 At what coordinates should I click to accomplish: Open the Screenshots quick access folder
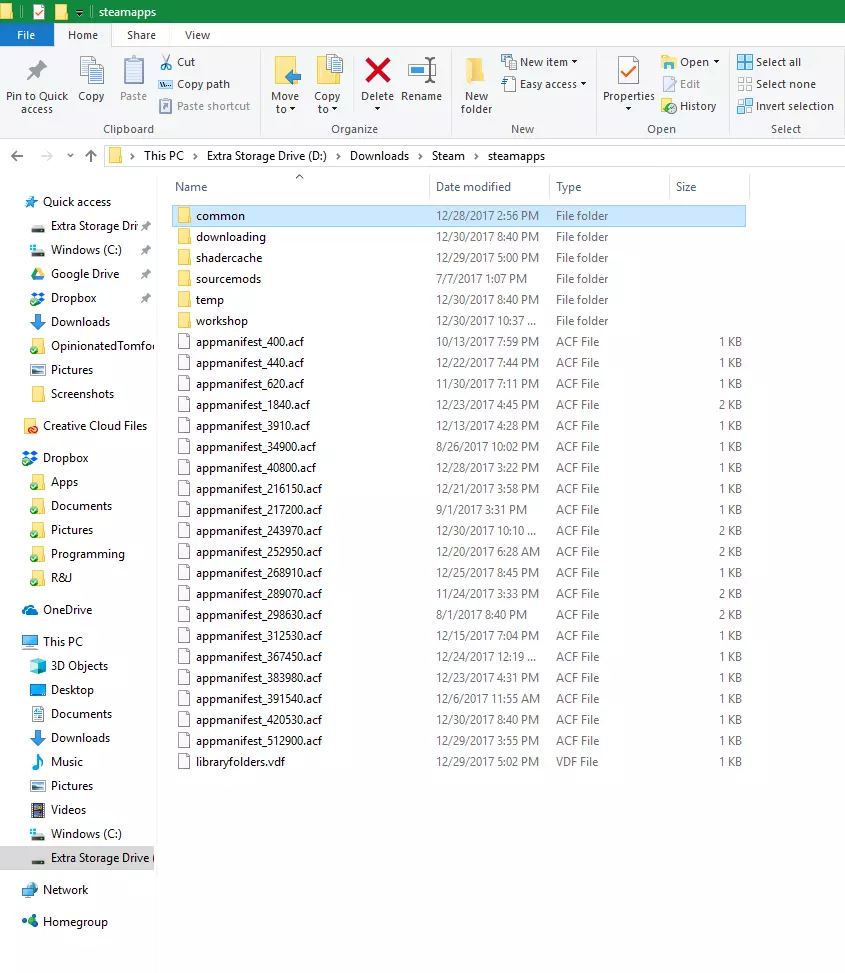pos(83,394)
